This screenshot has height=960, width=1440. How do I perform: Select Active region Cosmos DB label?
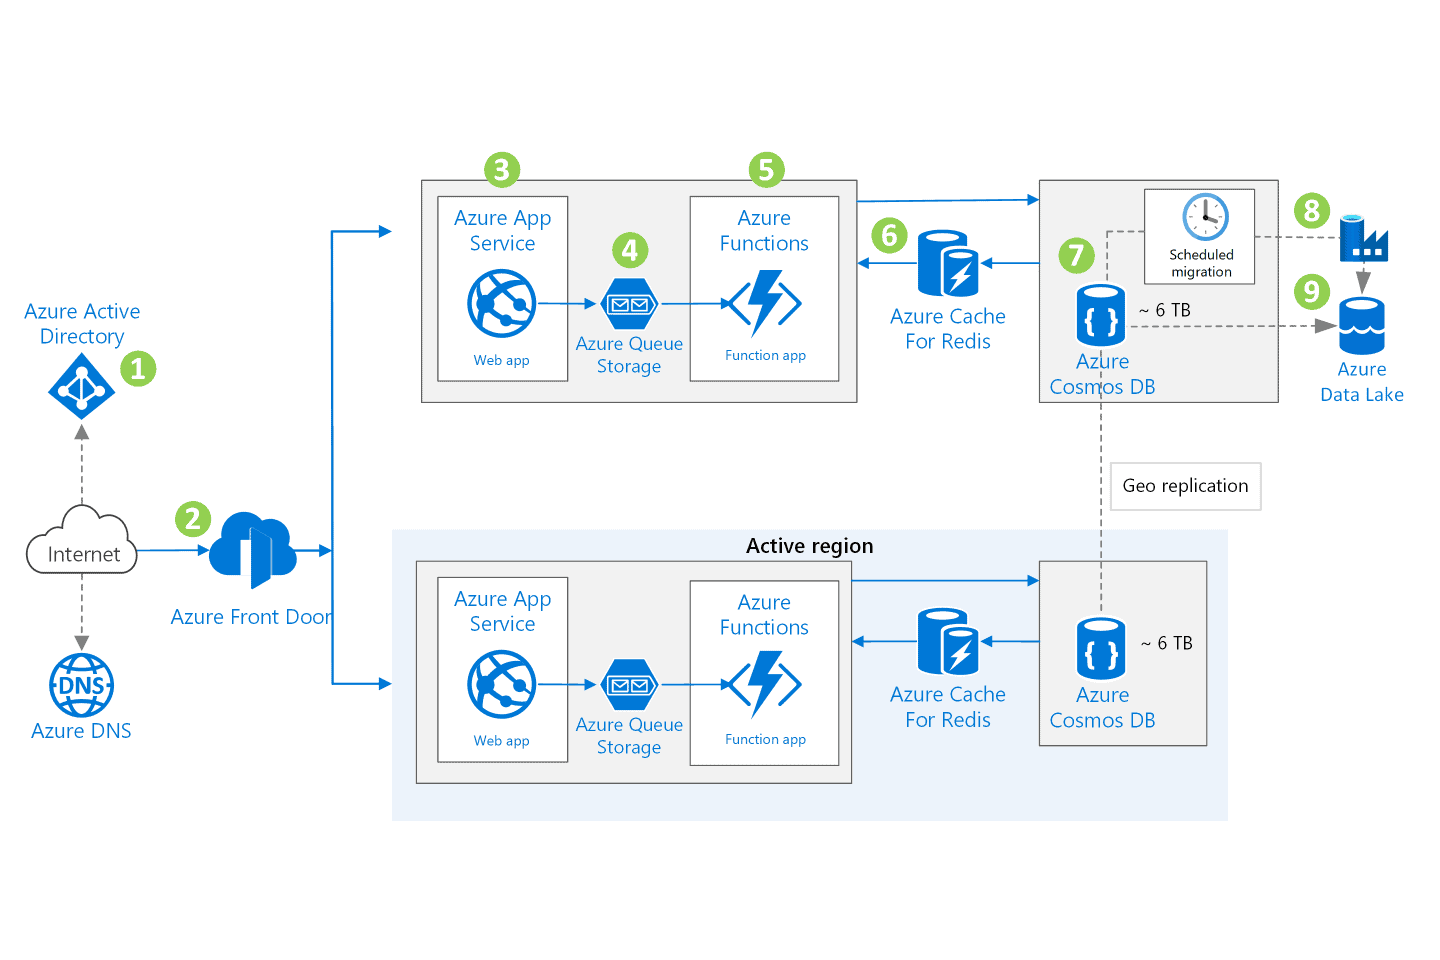coord(1102,708)
